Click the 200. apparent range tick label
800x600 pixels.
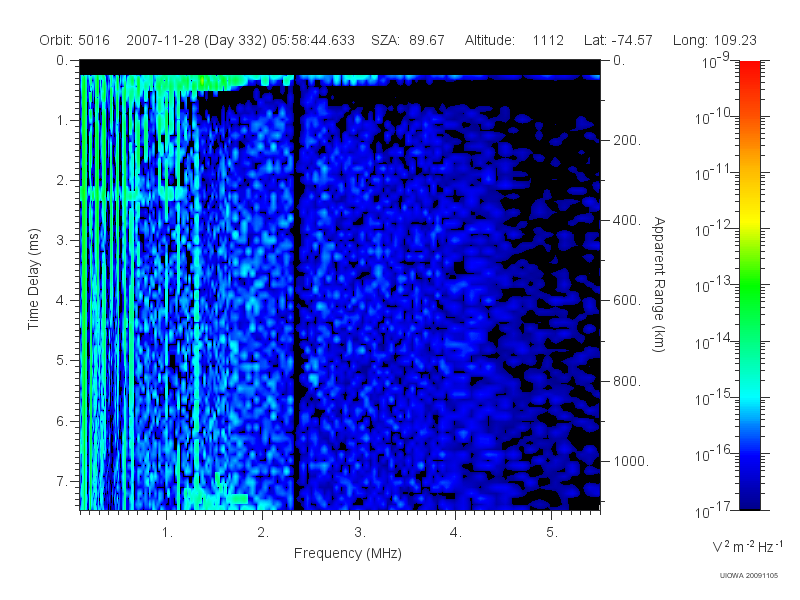pyautogui.click(x=627, y=140)
